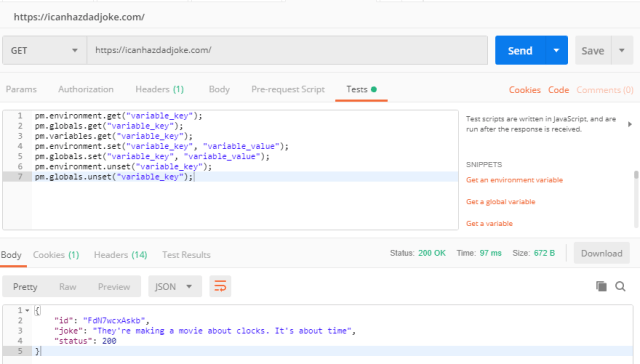Click the 672 B size value
This screenshot has height=364, width=640.
pyautogui.click(x=544, y=253)
